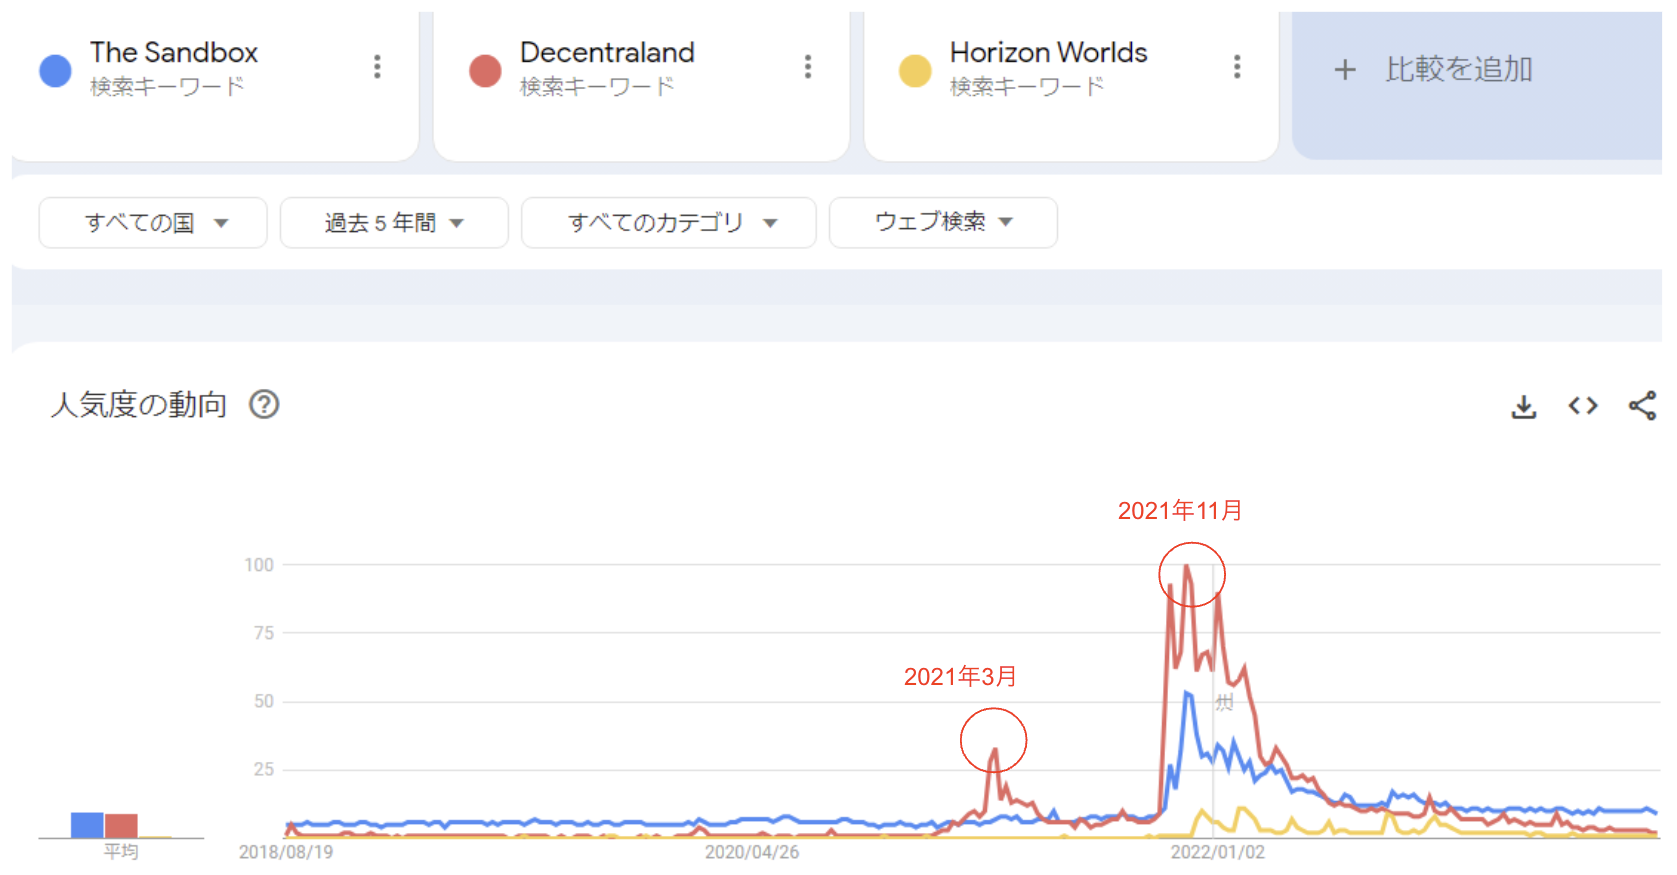1677x875 pixels.
Task: Open options menu for Horizon Worlds term
Action: 1237,67
